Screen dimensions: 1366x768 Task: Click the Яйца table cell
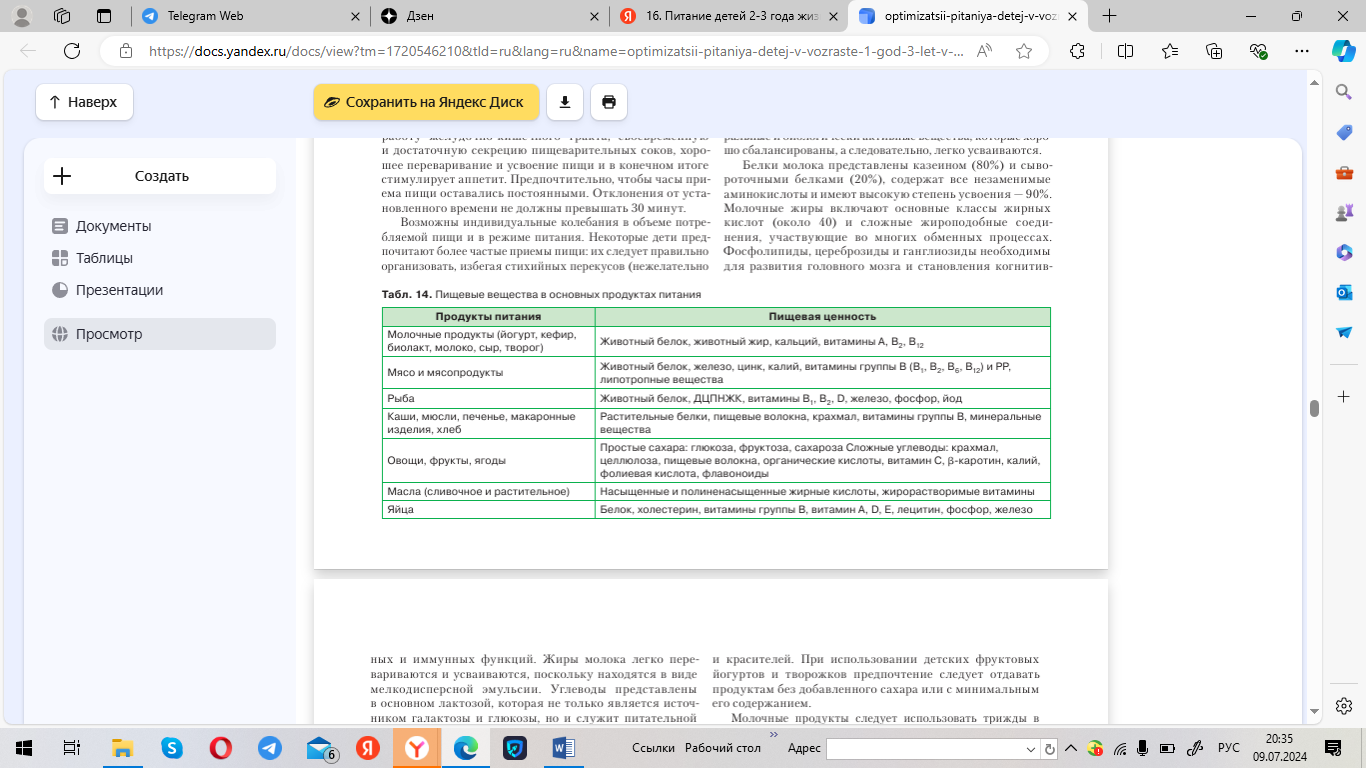click(x=489, y=510)
